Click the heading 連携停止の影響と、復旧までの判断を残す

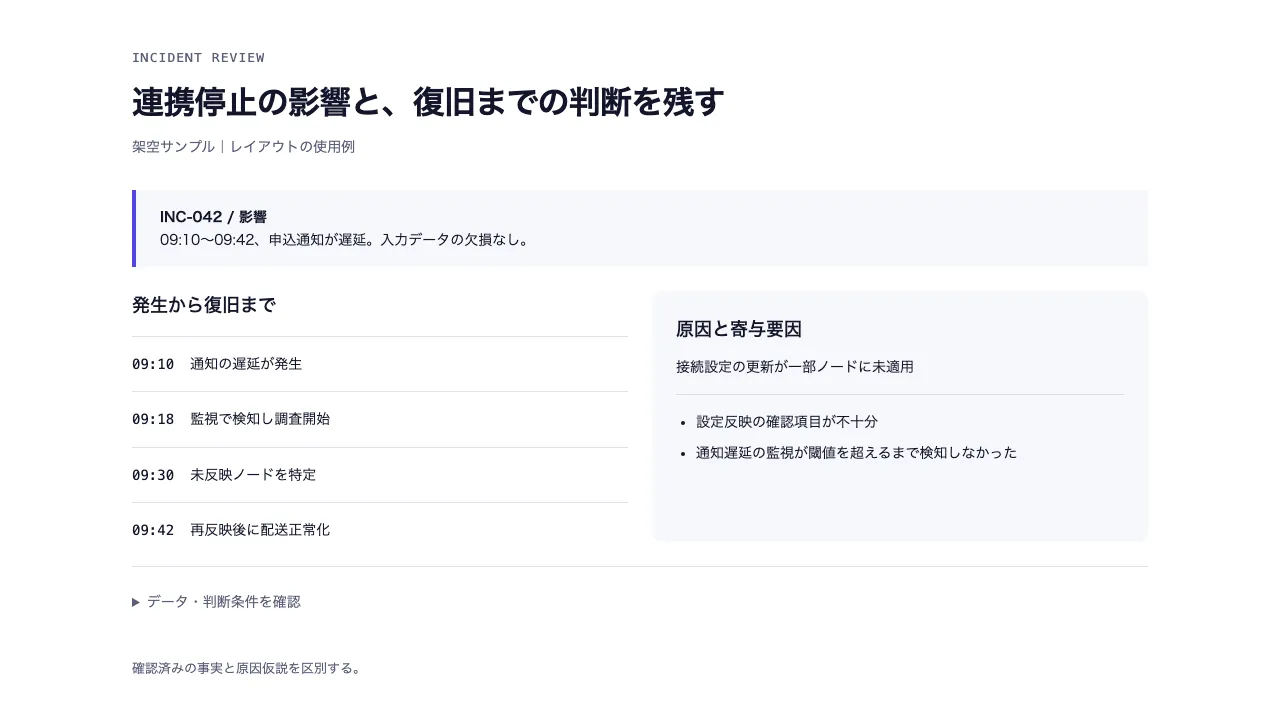coord(428,102)
